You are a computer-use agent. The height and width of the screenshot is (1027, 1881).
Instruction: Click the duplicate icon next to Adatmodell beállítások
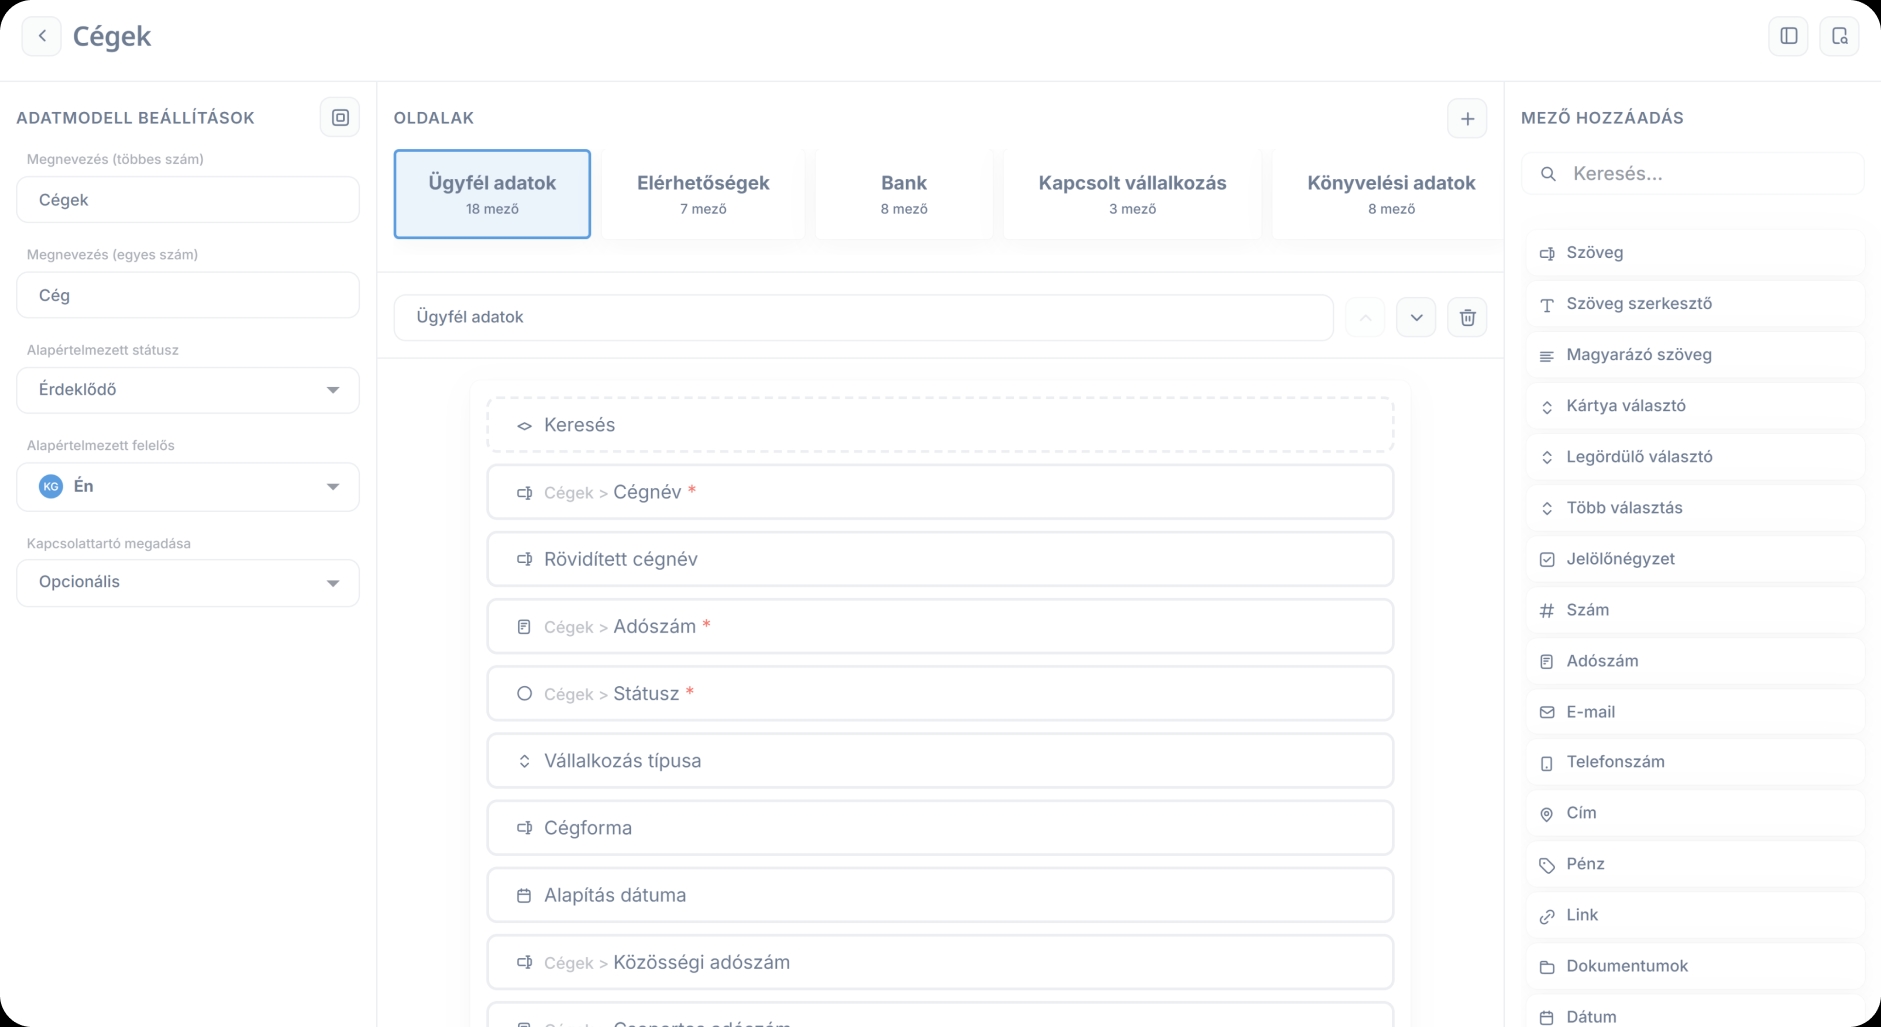click(339, 117)
